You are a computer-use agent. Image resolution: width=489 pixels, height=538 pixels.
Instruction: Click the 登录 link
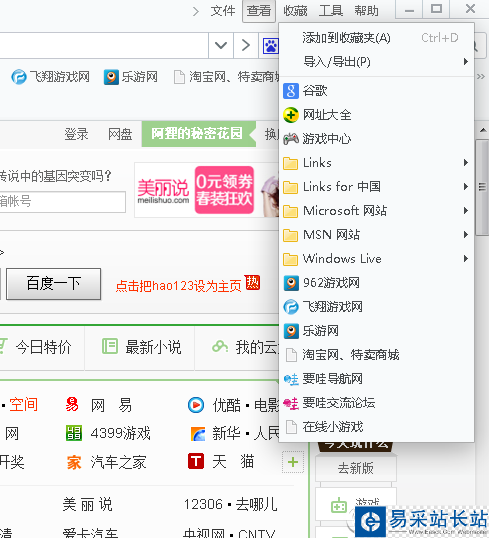(x=77, y=134)
